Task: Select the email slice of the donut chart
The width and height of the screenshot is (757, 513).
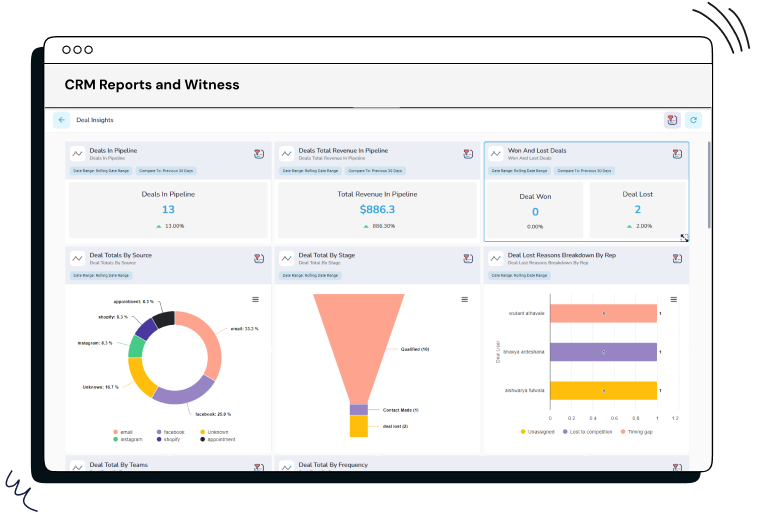Action: coord(209,338)
